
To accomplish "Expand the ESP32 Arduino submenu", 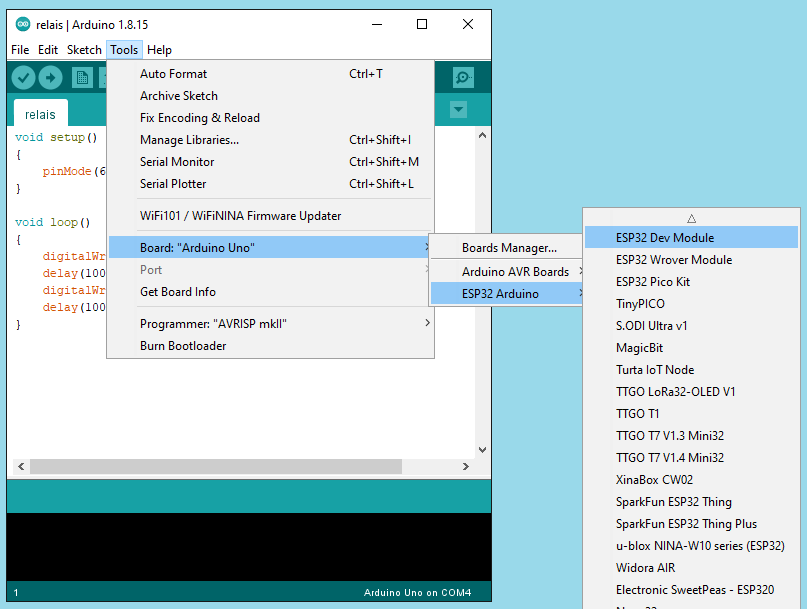I will click(x=507, y=294).
